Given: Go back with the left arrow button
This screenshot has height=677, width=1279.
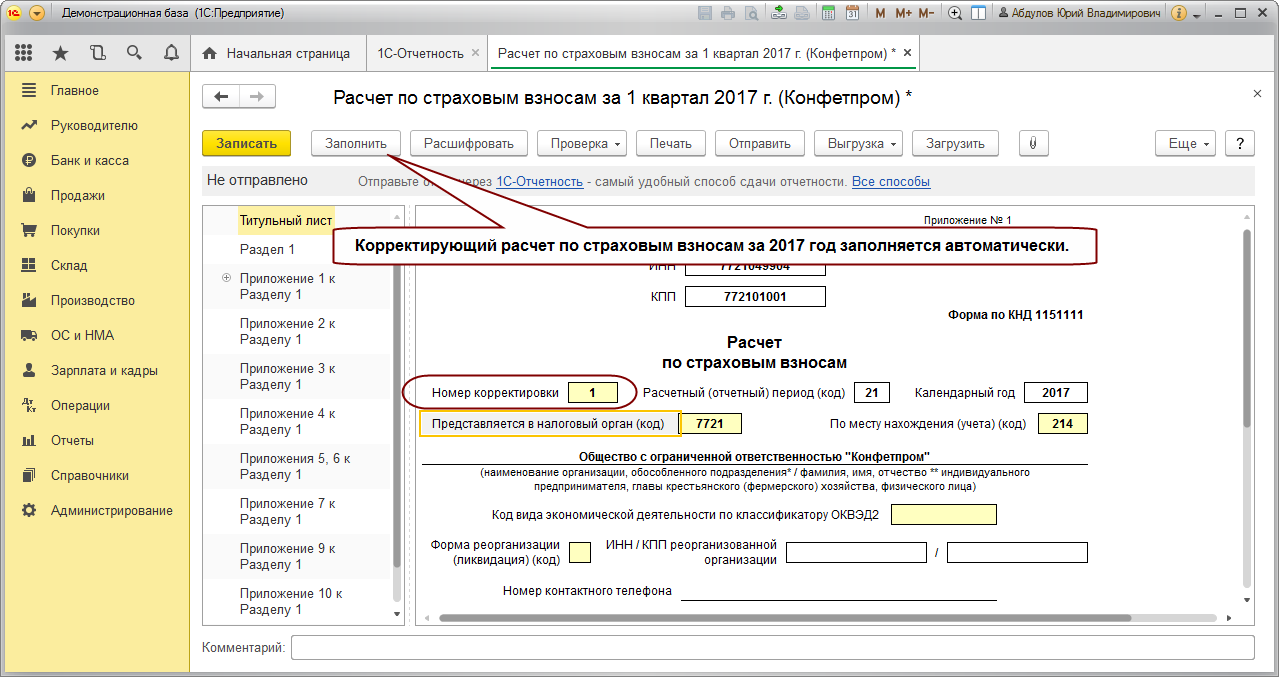Looking at the screenshot, I should click(222, 97).
